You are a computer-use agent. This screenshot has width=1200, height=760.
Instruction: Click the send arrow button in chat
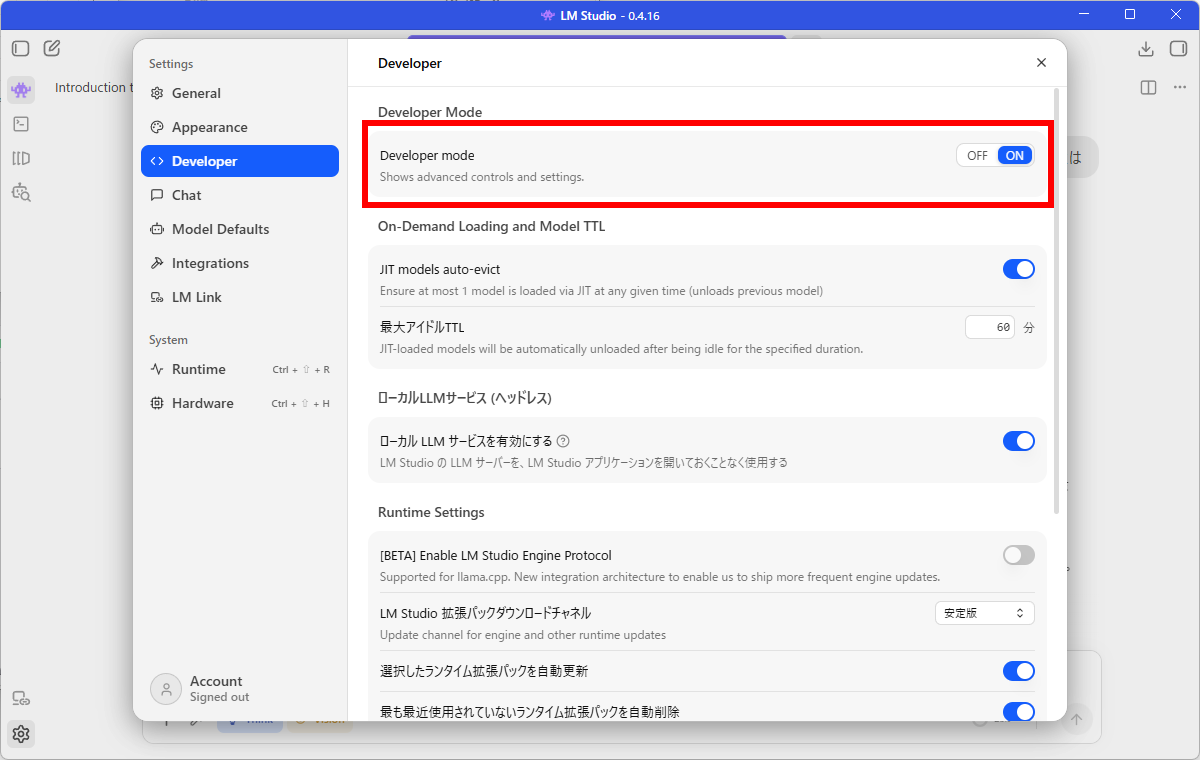tap(1076, 719)
